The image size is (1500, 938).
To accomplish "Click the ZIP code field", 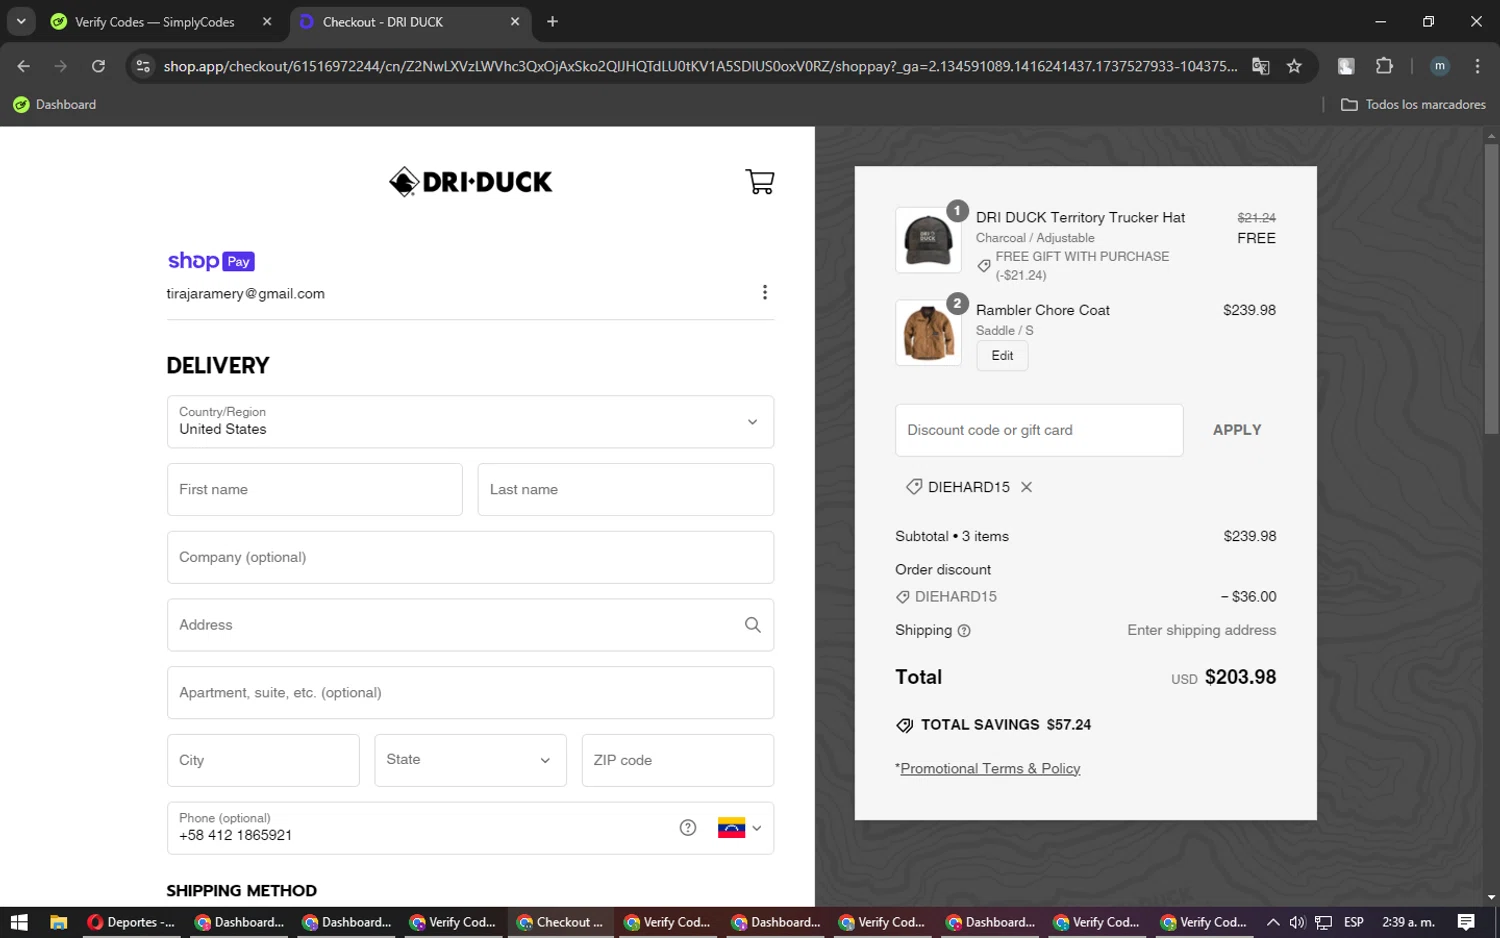I will tap(678, 760).
